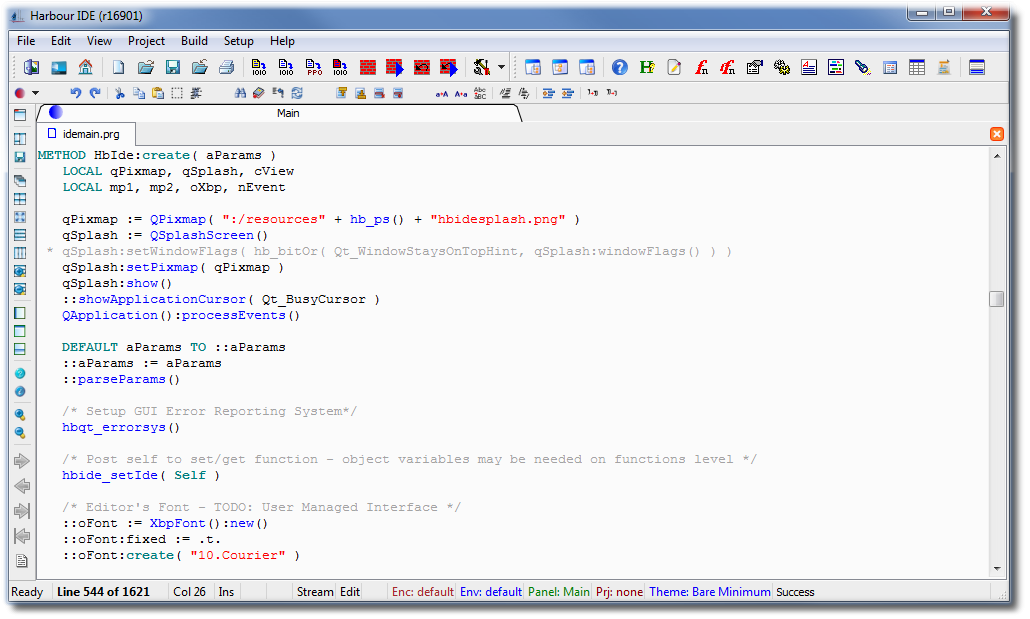Click the Undo arrow icon
The height and width of the screenshot is (619, 1030).
click(x=75, y=93)
